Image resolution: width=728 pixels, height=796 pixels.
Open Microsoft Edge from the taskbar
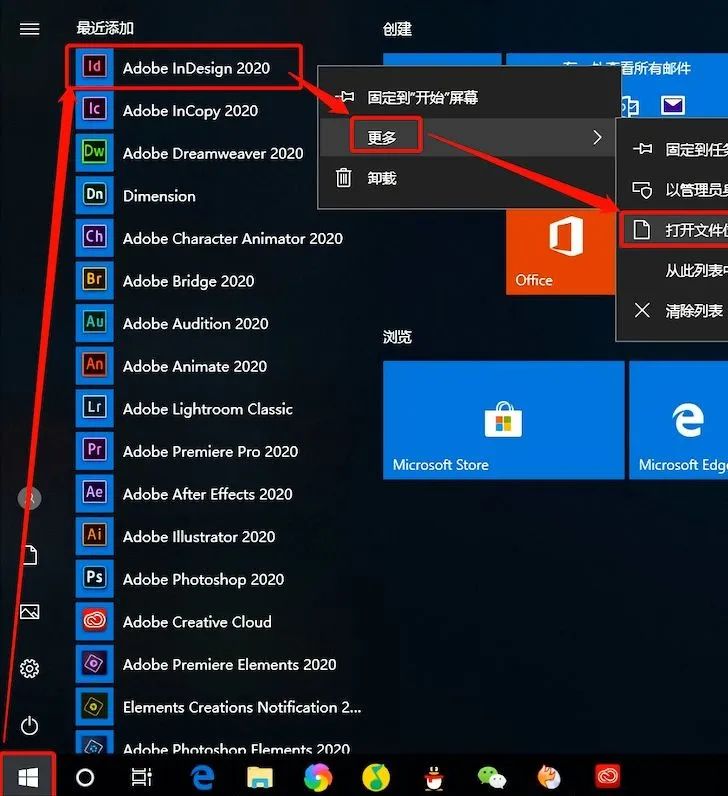click(202, 777)
